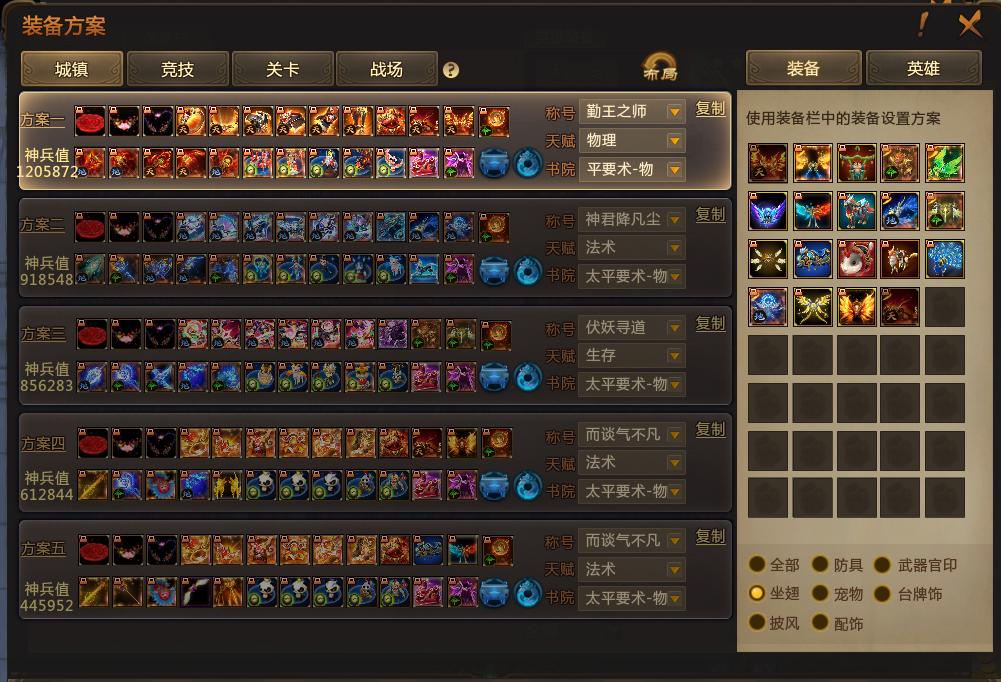Expand the 书院 dropdown in 方案五
This screenshot has height=682, width=1001.
(x=632, y=598)
